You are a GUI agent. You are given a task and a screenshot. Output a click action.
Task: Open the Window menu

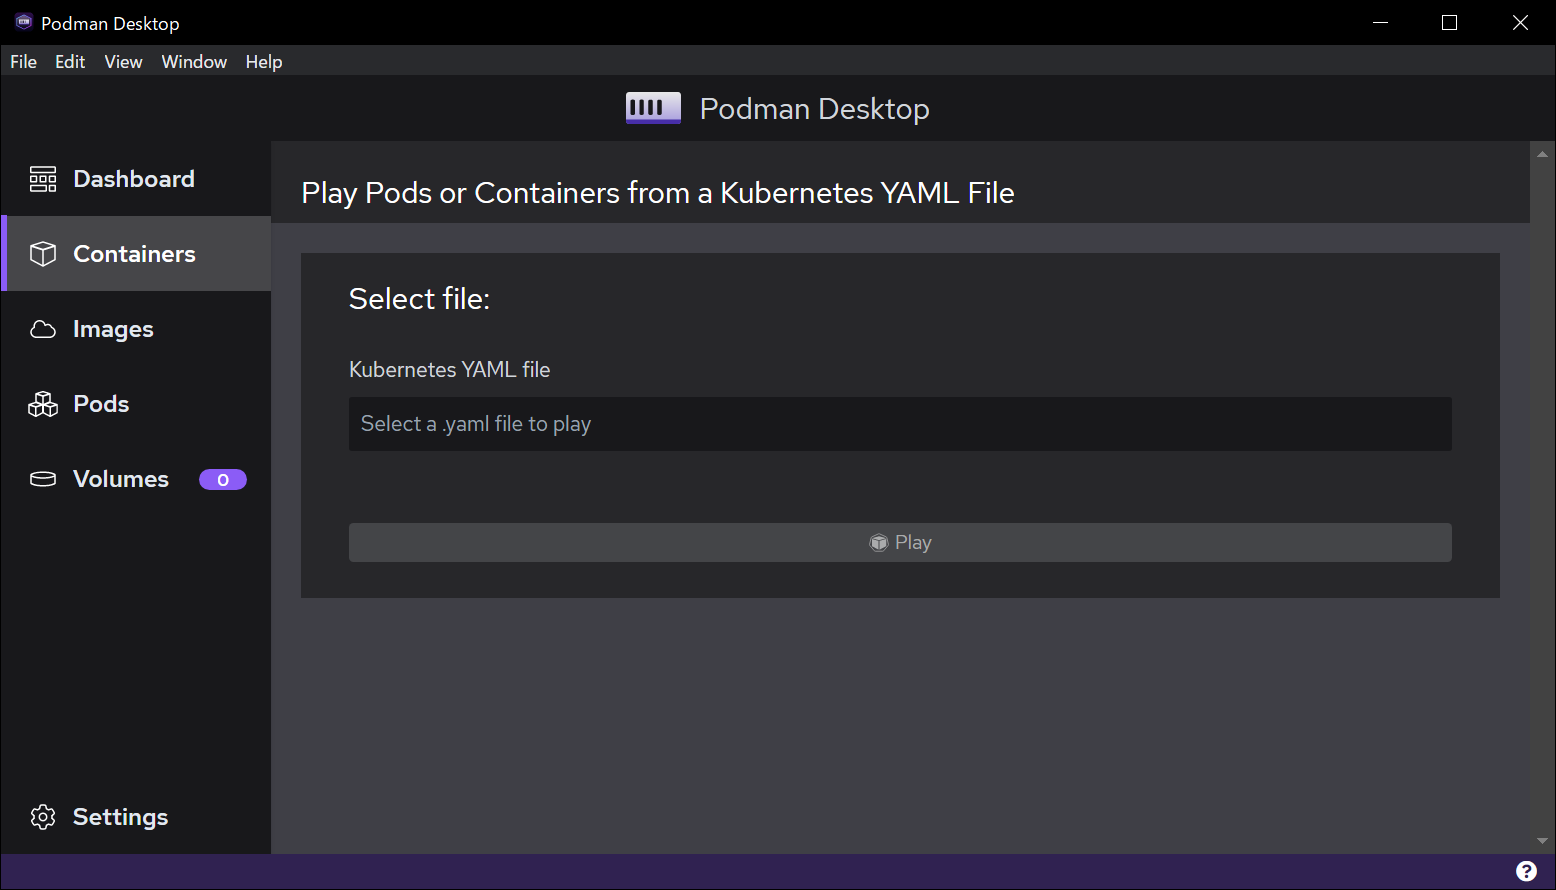(194, 62)
